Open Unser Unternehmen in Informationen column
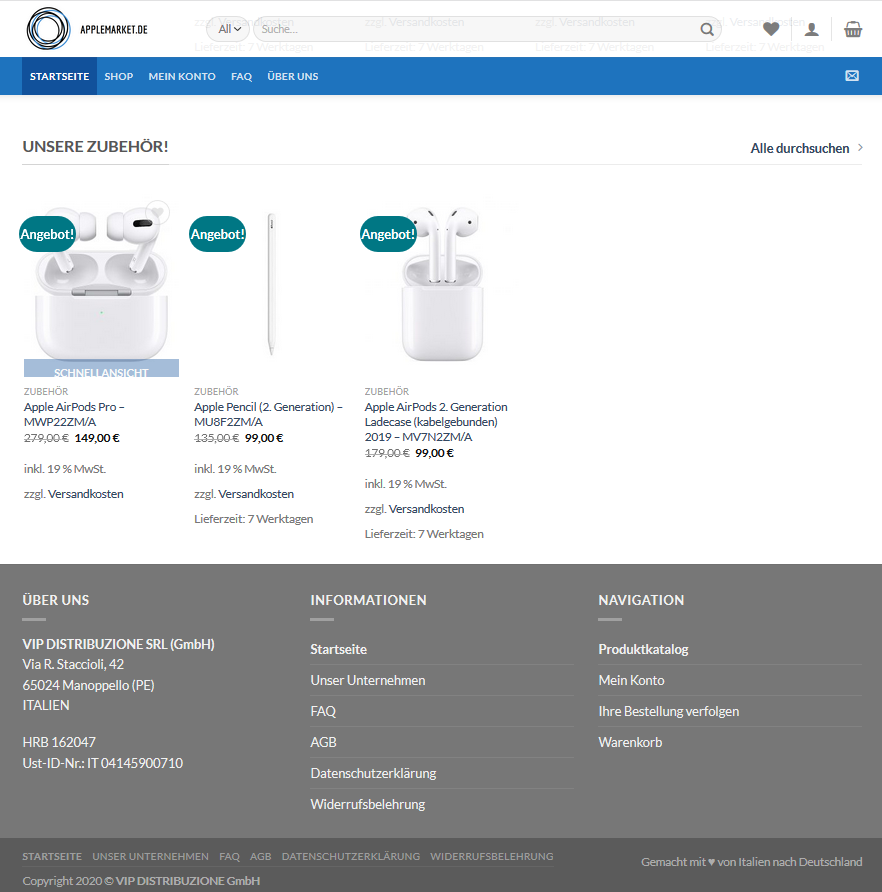The width and height of the screenshot is (882, 892). coord(368,680)
